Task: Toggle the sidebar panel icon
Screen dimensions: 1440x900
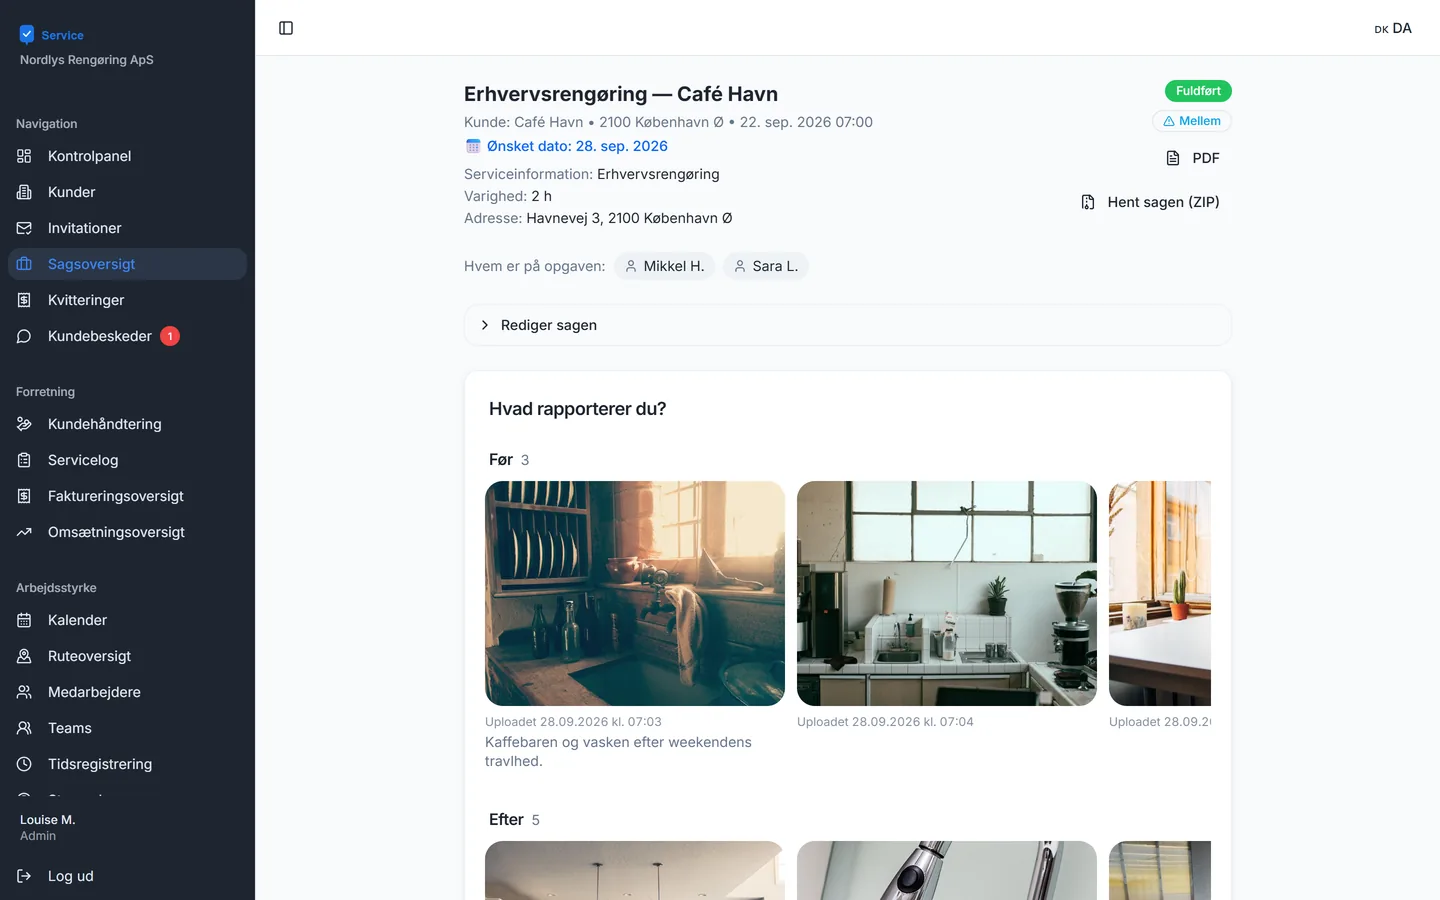Action: click(x=286, y=28)
